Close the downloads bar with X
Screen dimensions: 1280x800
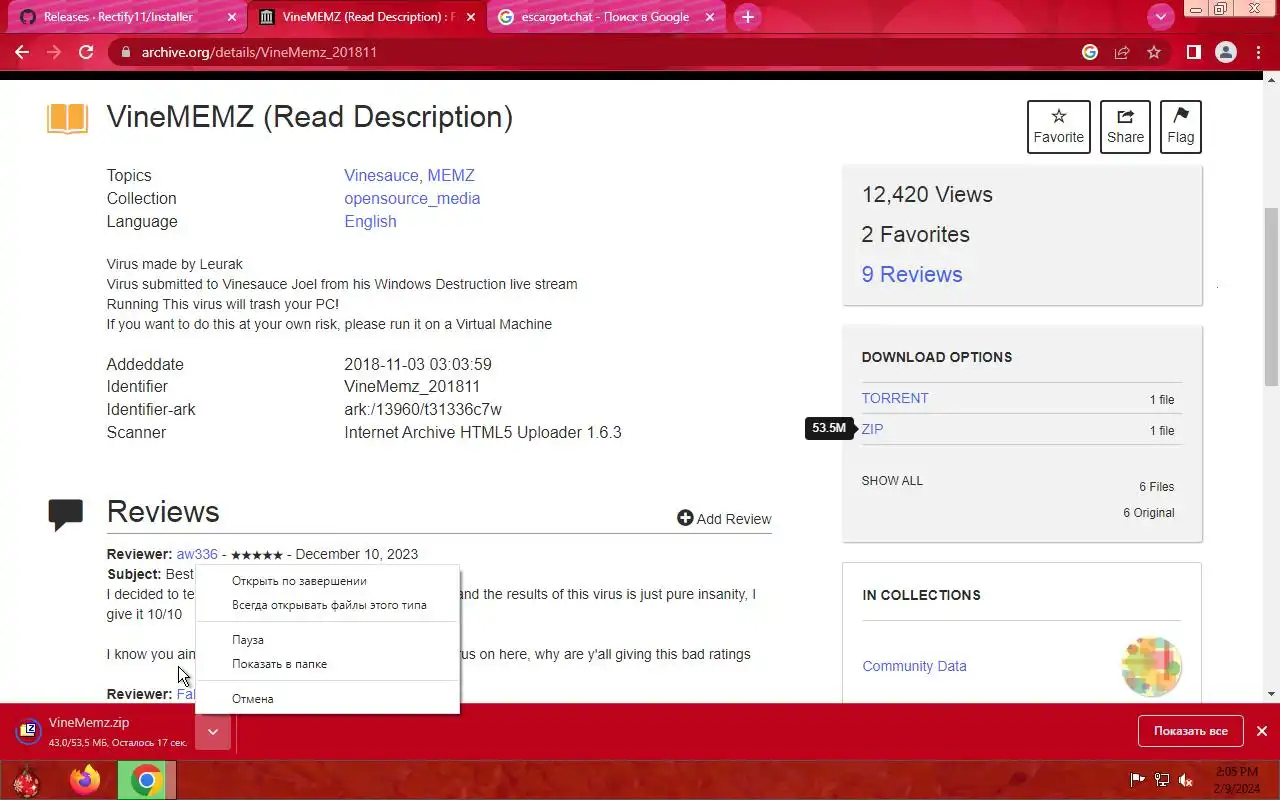click(x=1262, y=731)
